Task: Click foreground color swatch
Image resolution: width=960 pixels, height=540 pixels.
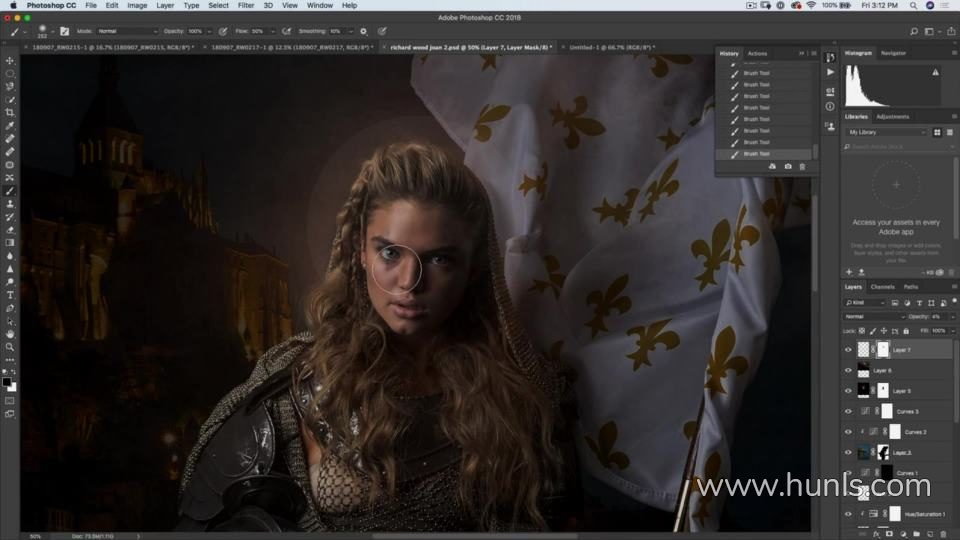Action: 7,382
